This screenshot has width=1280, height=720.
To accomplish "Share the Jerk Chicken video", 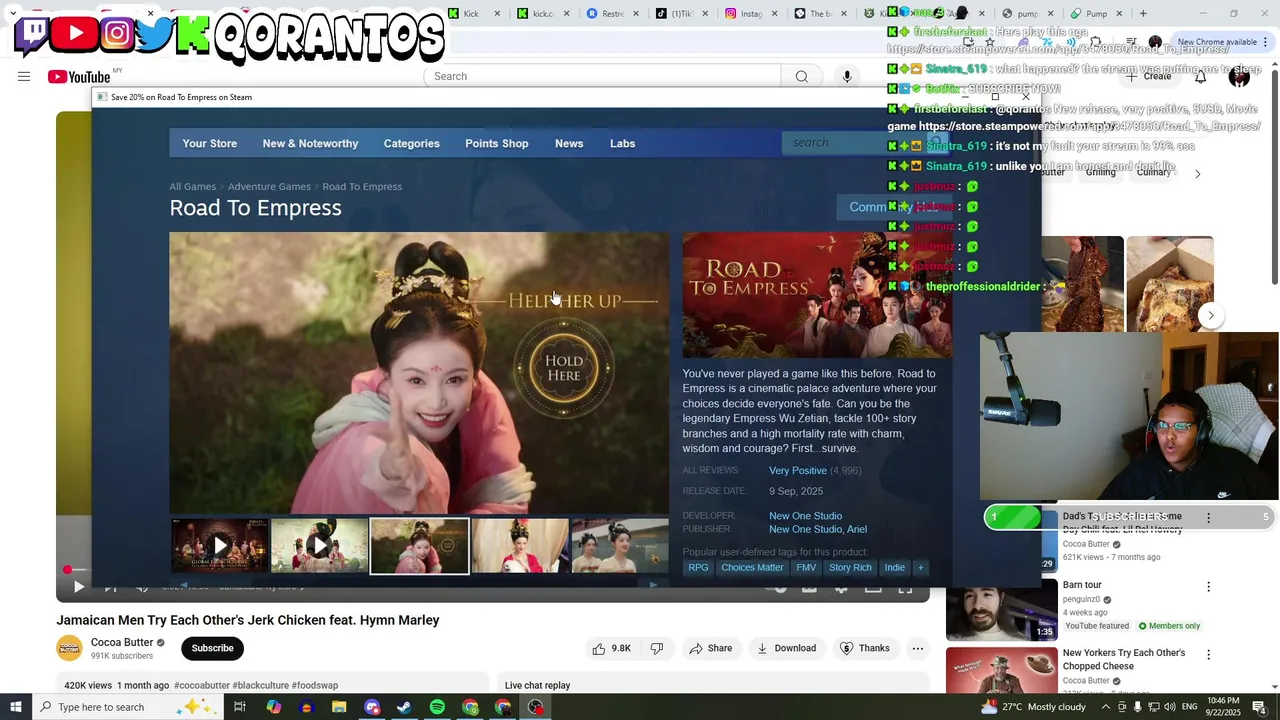I will point(710,648).
